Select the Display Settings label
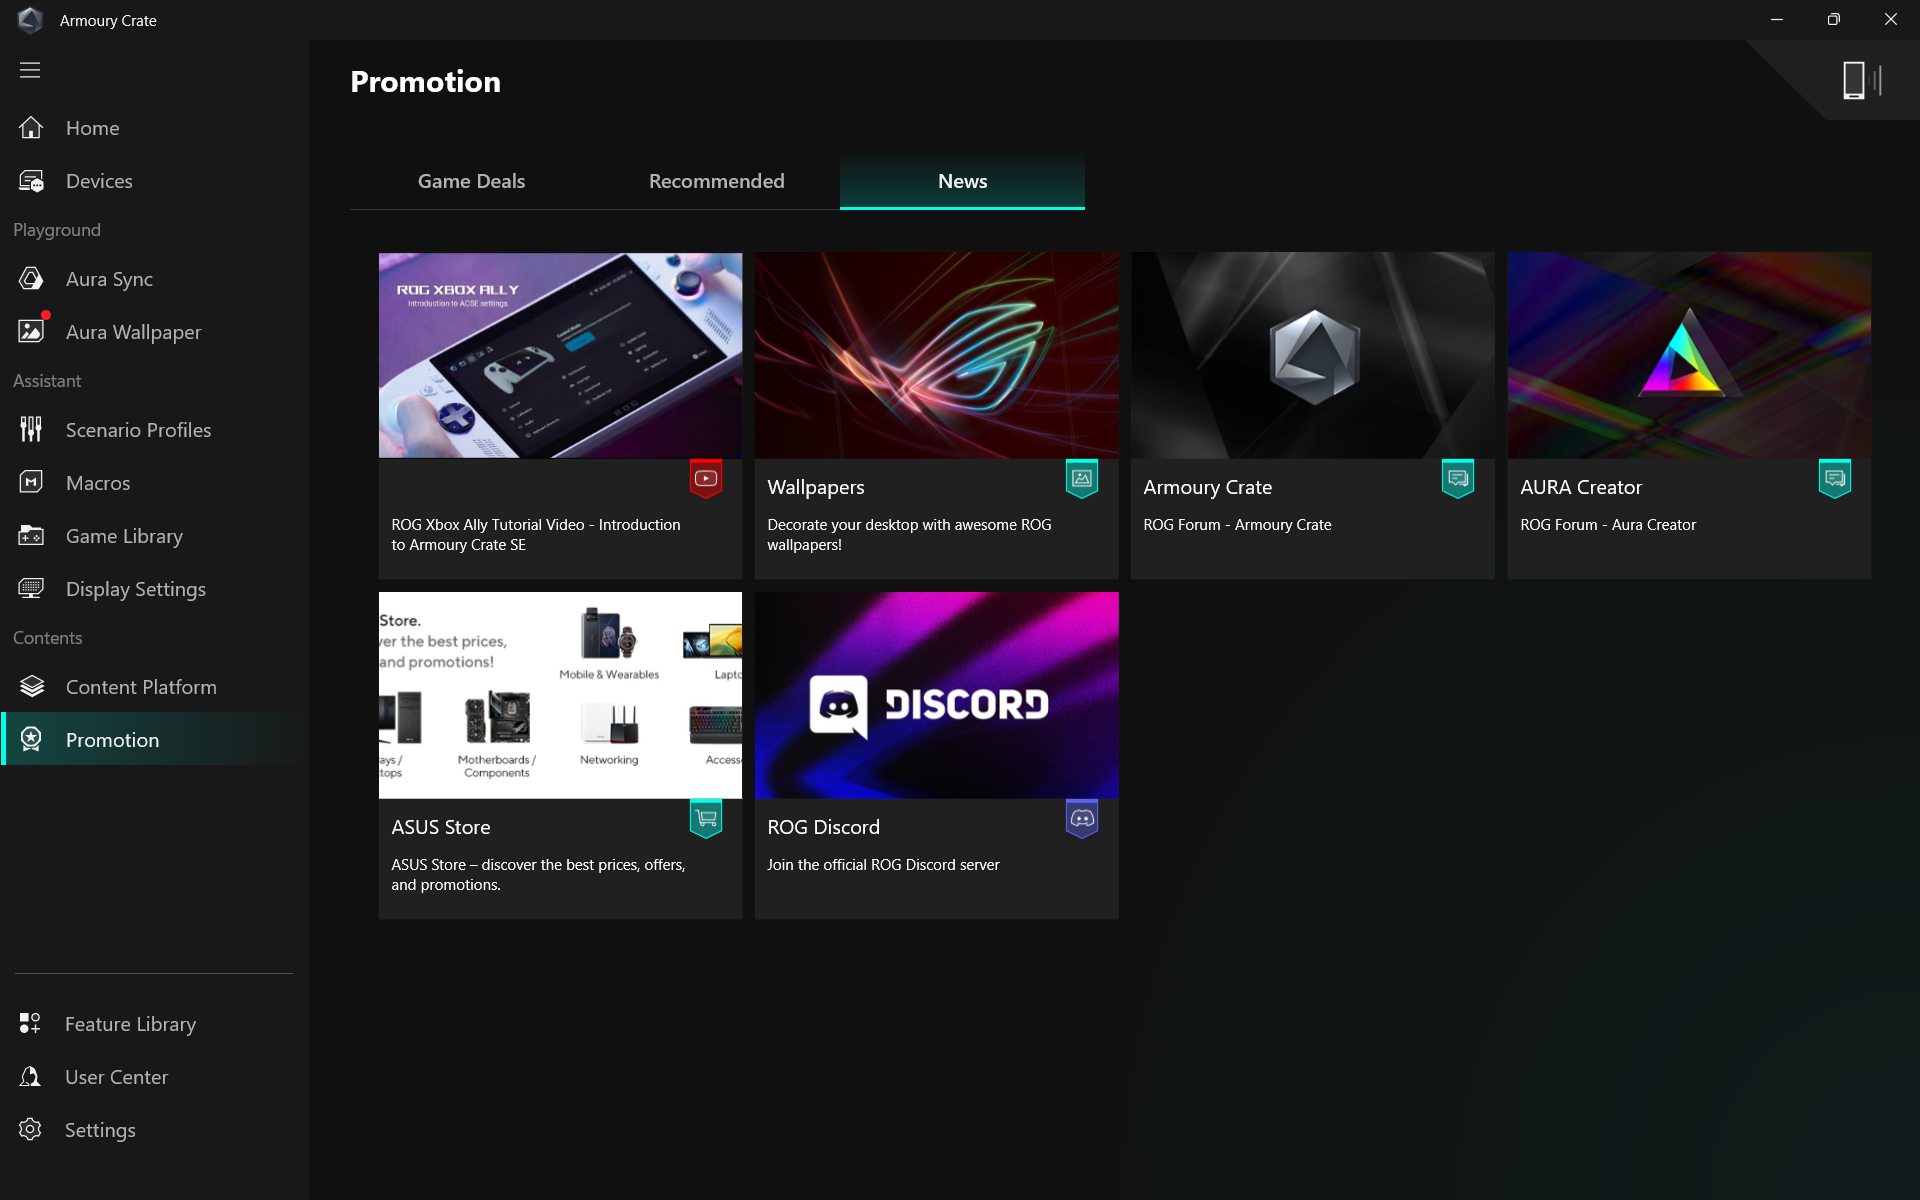This screenshot has height=1200, width=1920. coord(136,589)
